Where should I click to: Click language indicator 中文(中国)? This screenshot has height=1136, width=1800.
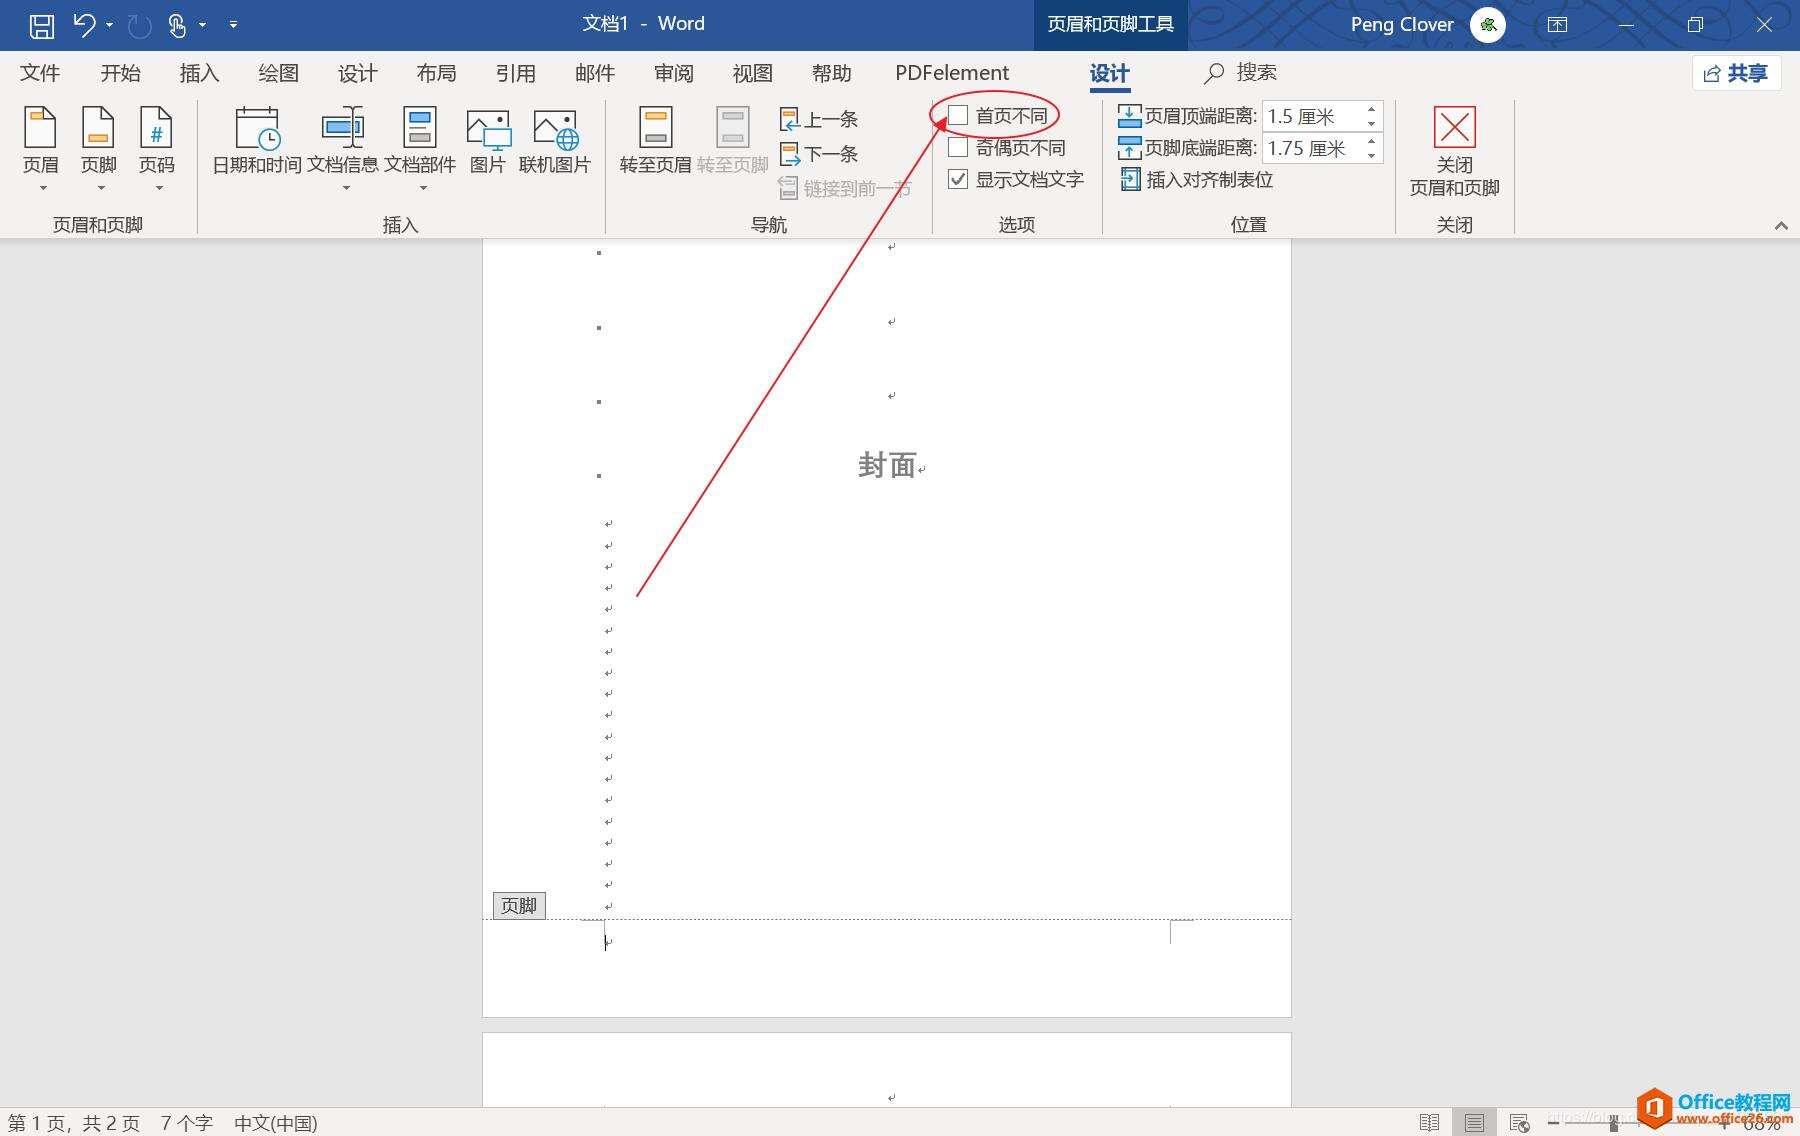[x=275, y=1123]
